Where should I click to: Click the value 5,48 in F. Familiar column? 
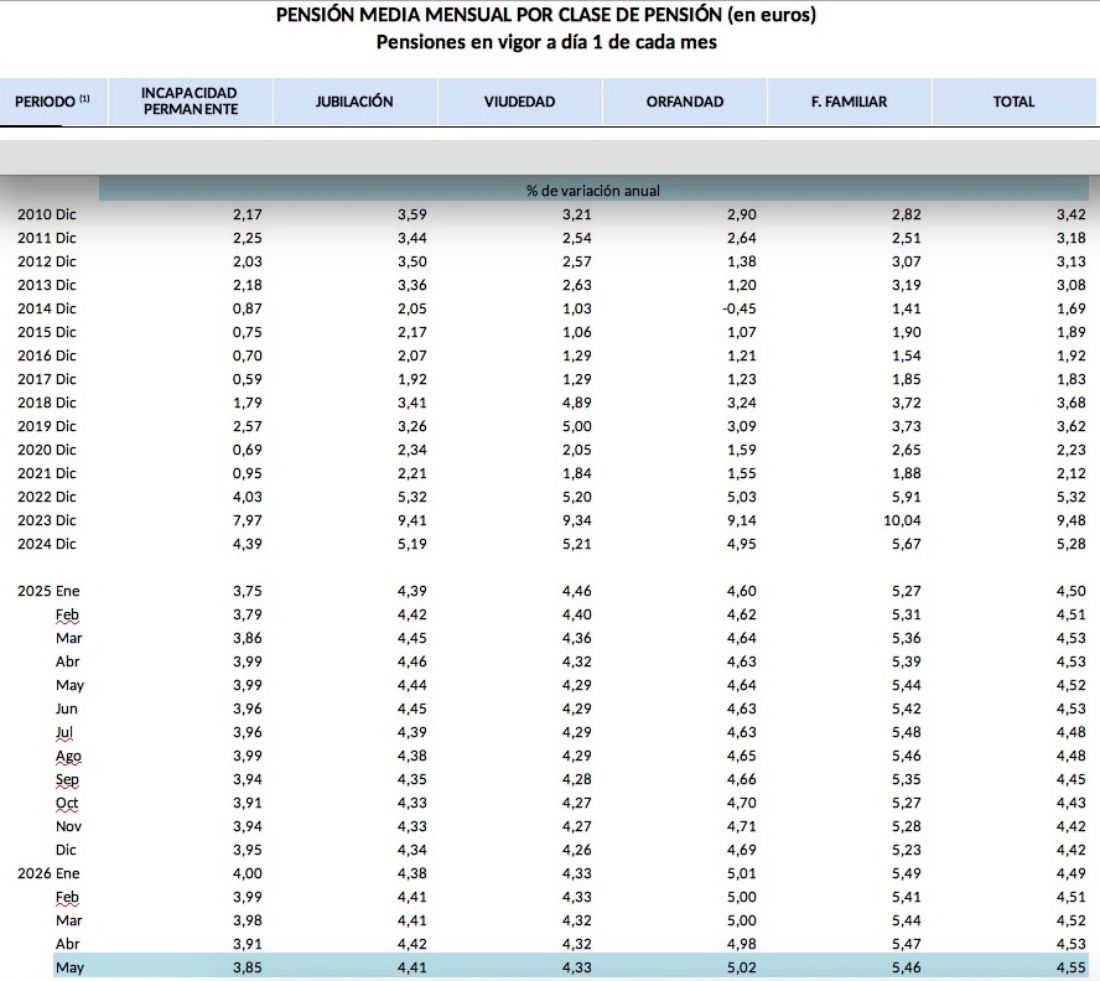(x=906, y=733)
